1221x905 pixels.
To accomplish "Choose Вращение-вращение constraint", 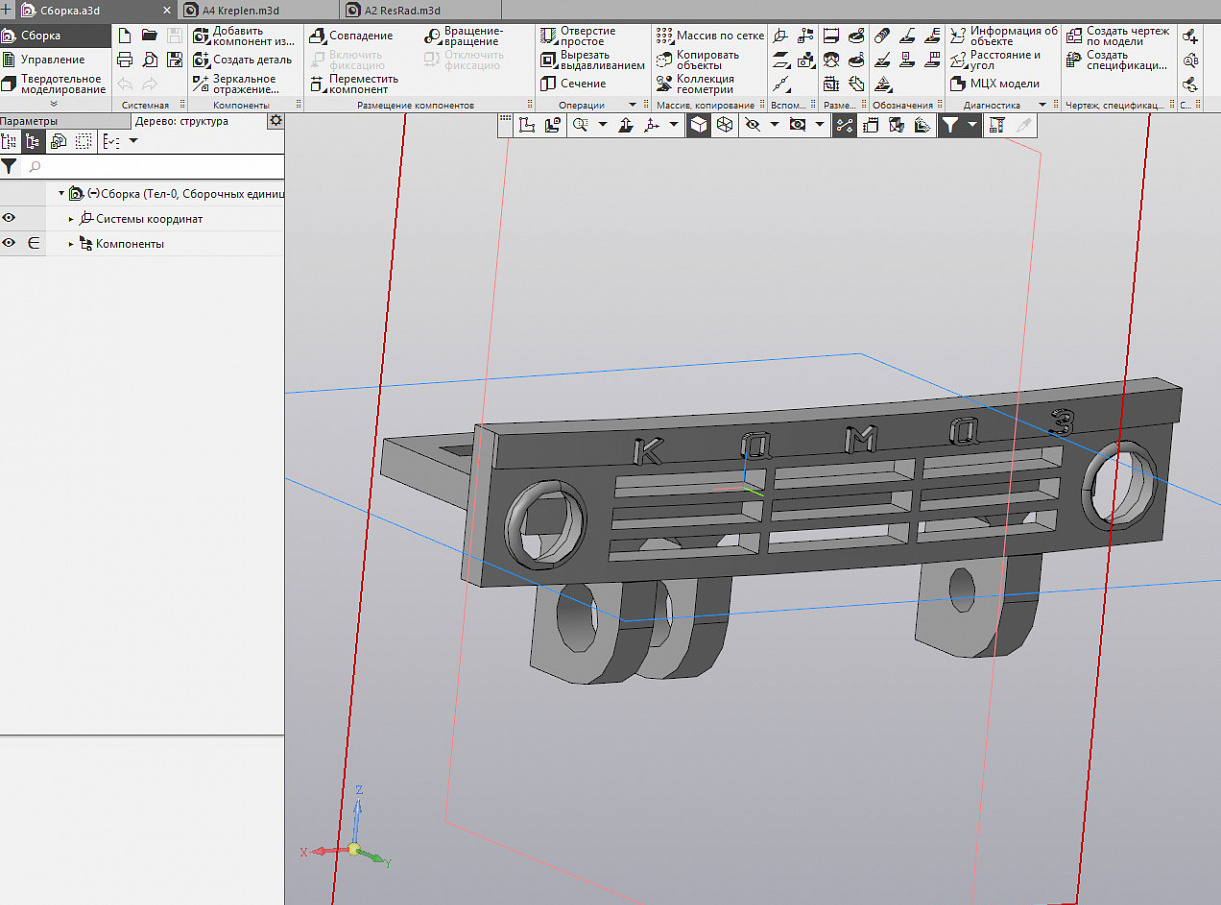I will [464, 36].
